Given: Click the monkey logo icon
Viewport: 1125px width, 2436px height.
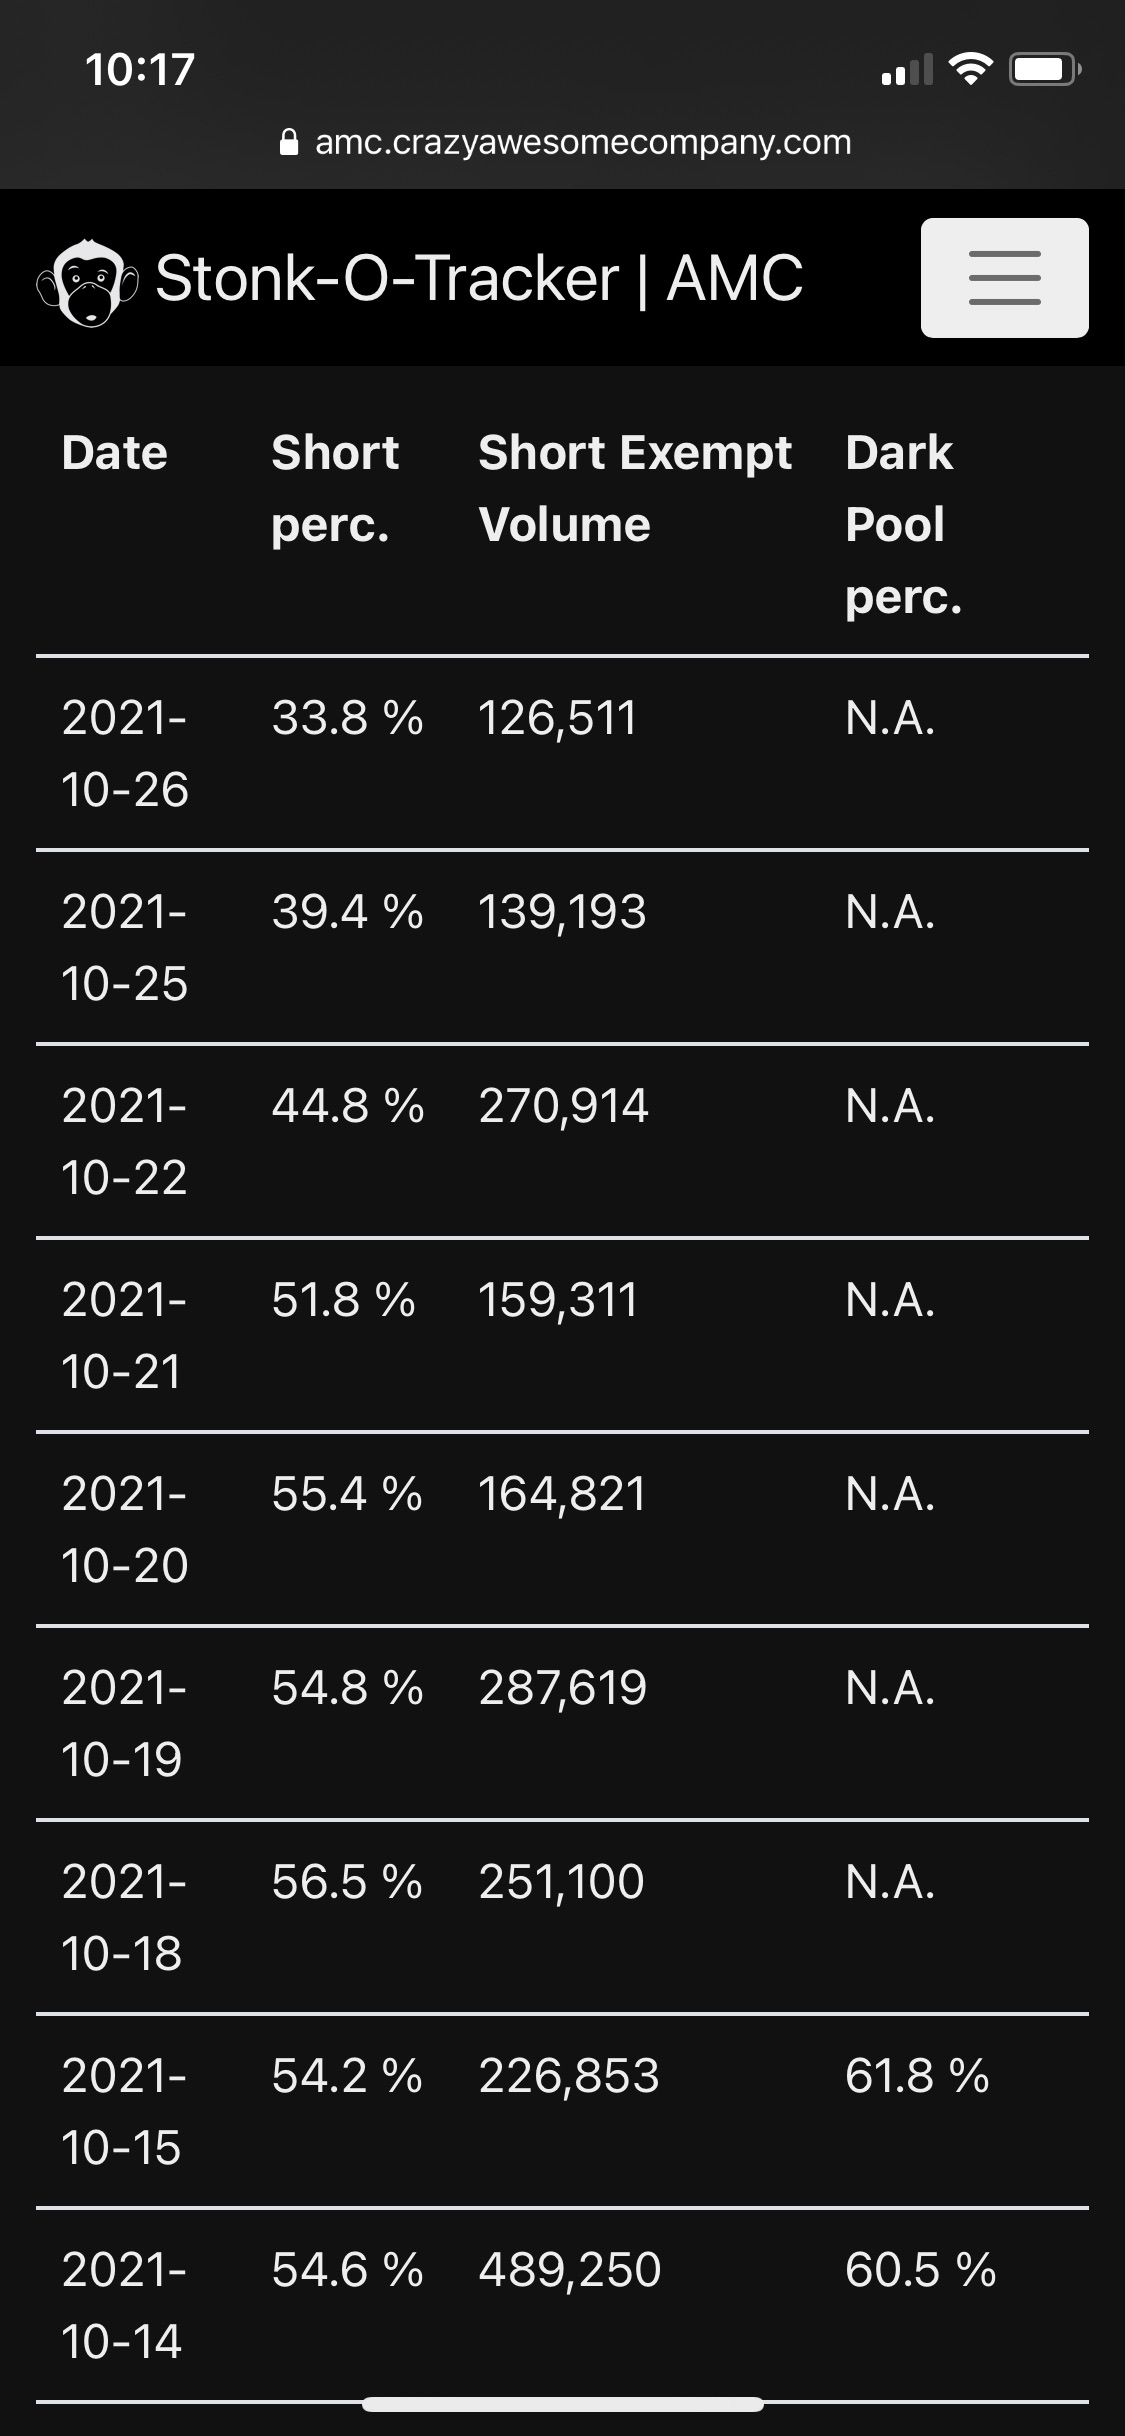Looking at the screenshot, I should tap(88, 283).
